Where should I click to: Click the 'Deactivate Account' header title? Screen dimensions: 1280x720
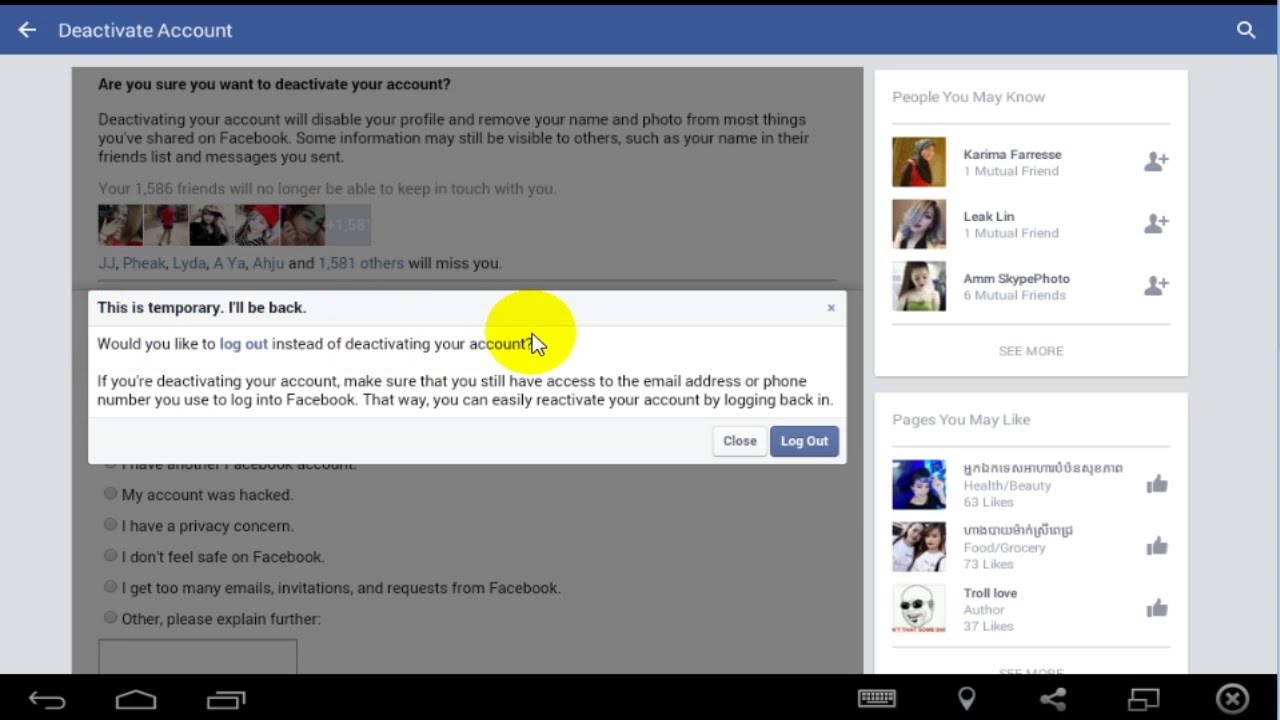(x=145, y=30)
